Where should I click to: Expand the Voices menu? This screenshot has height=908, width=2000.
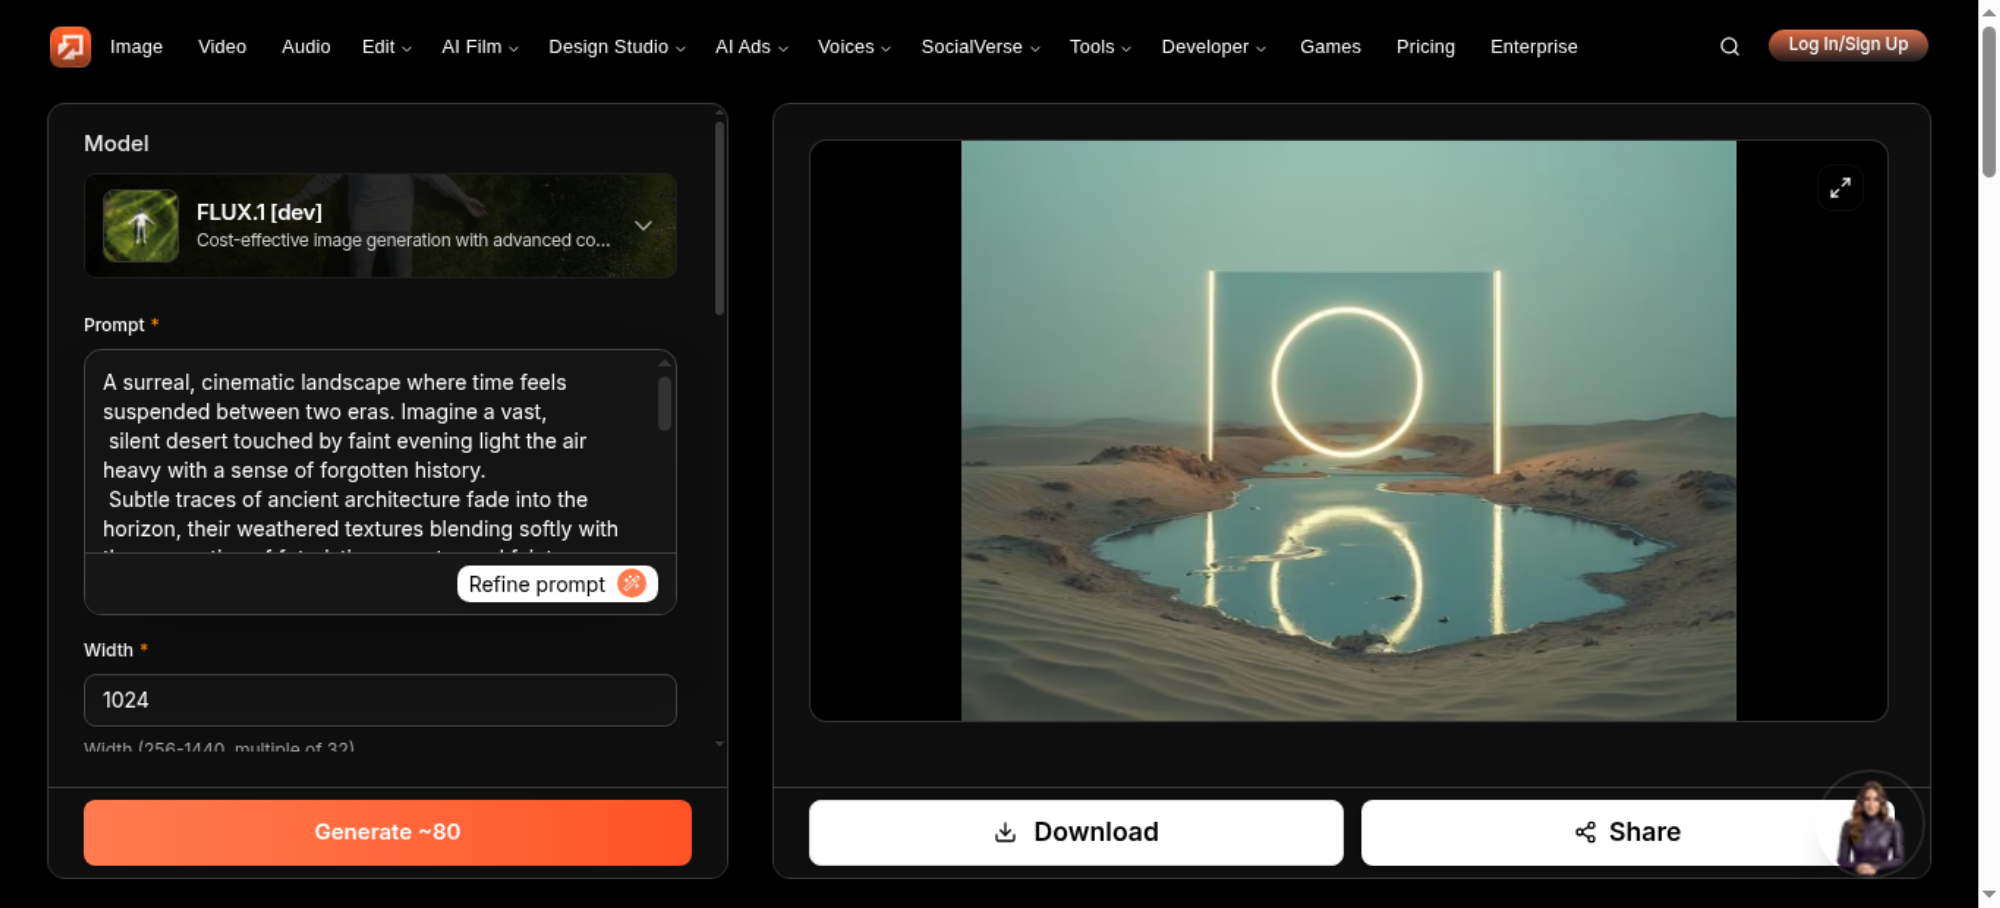(854, 47)
